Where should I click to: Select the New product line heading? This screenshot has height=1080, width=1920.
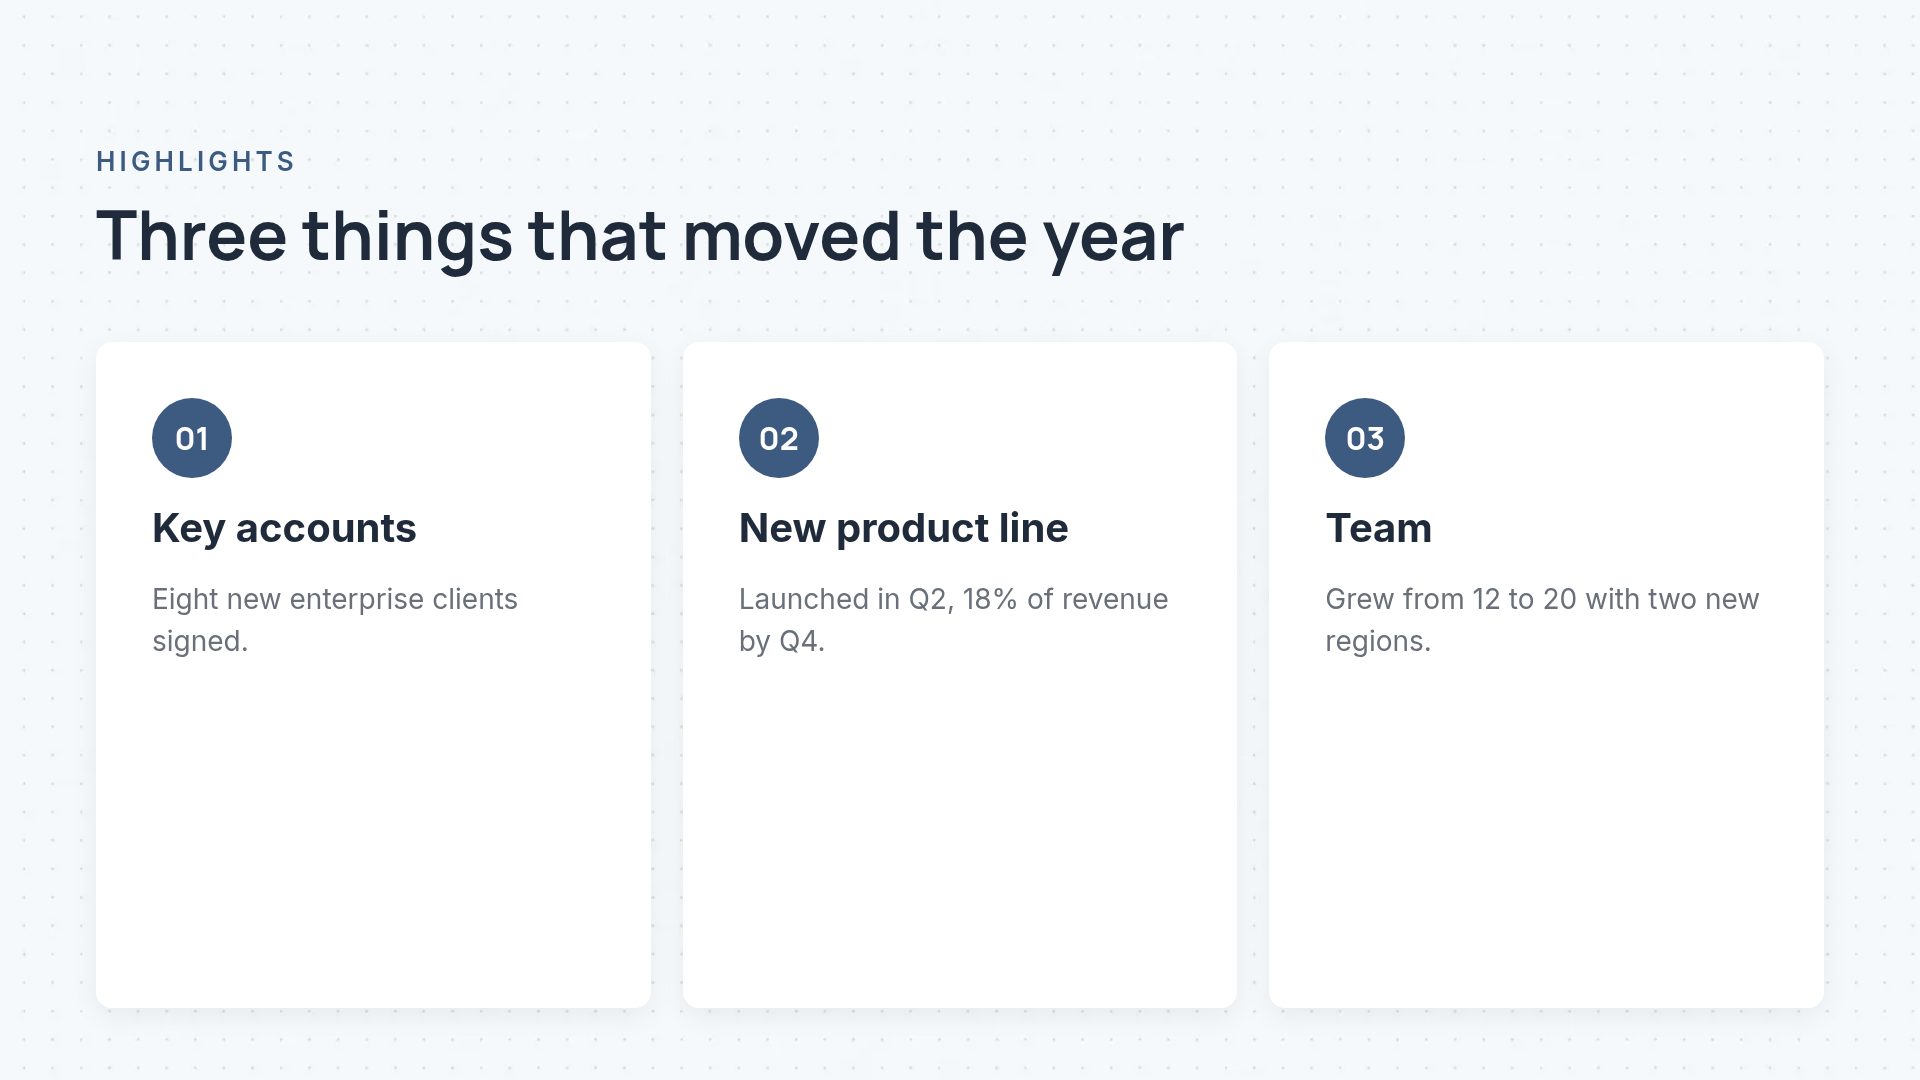pyautogui.click(x=903, y=528)
